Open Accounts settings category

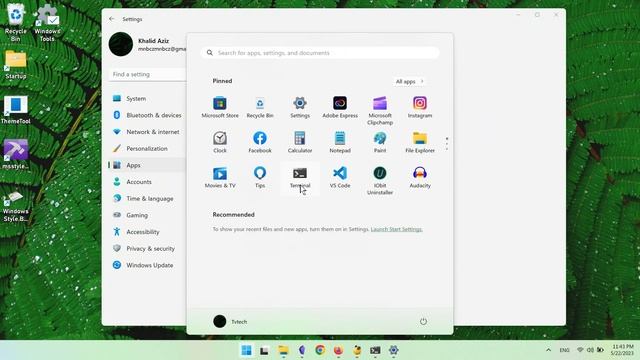147,182
